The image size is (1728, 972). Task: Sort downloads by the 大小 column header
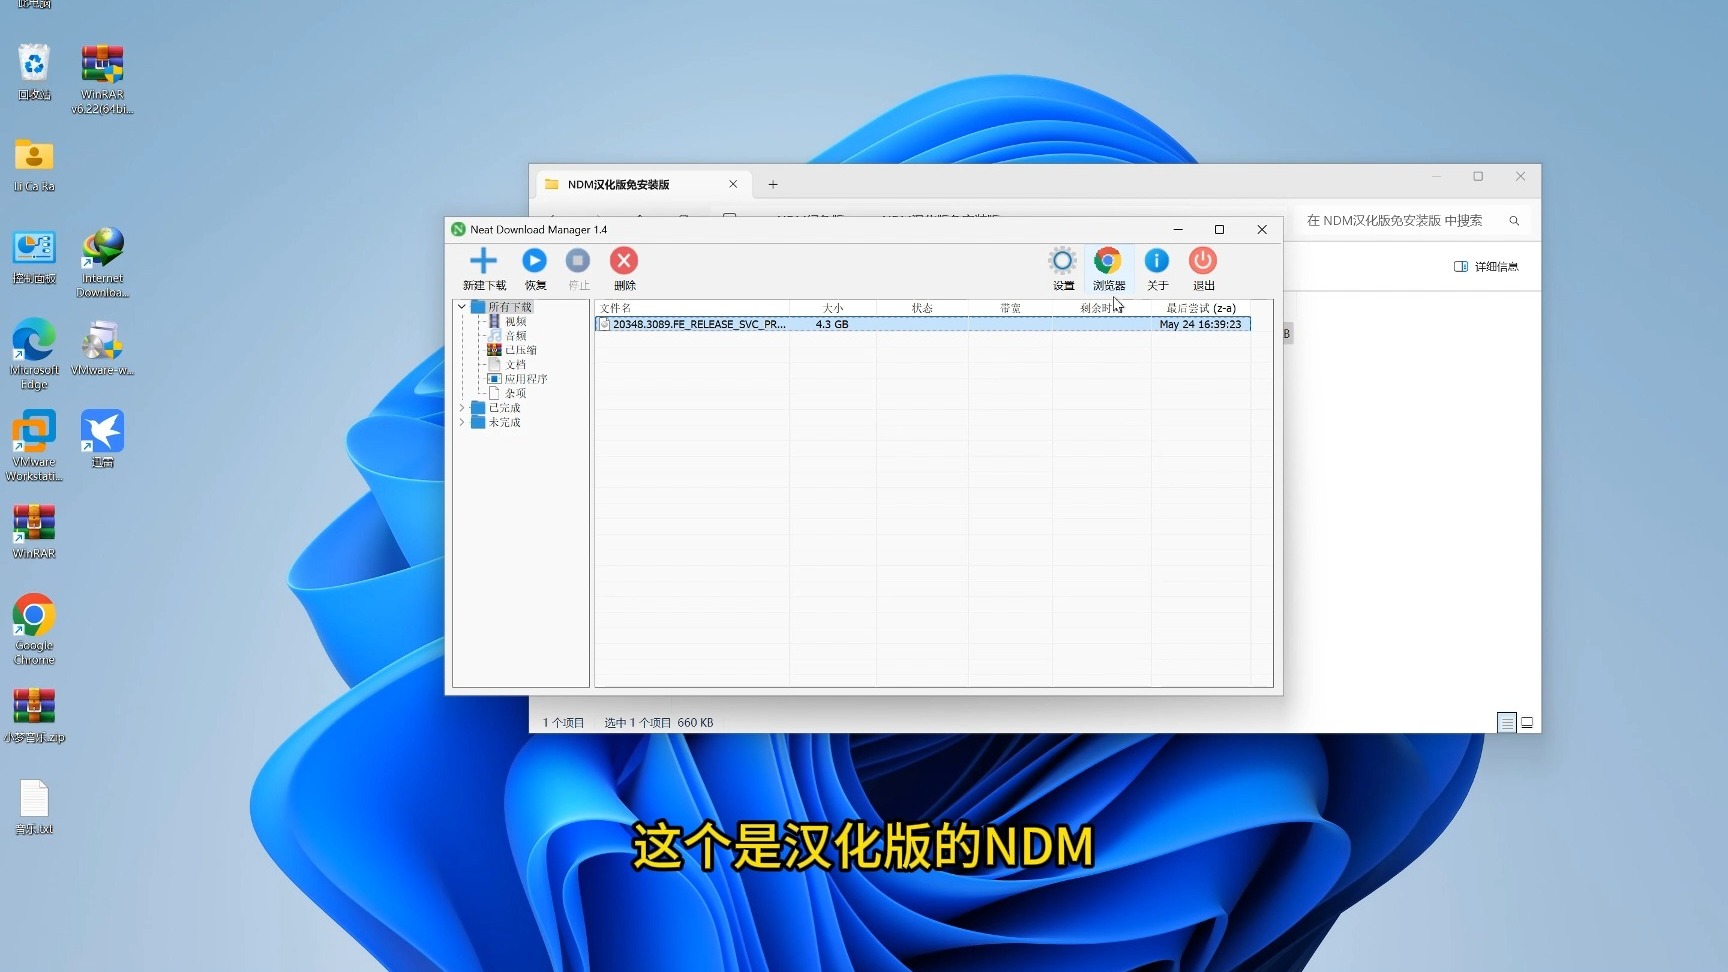tap(833, 308)
